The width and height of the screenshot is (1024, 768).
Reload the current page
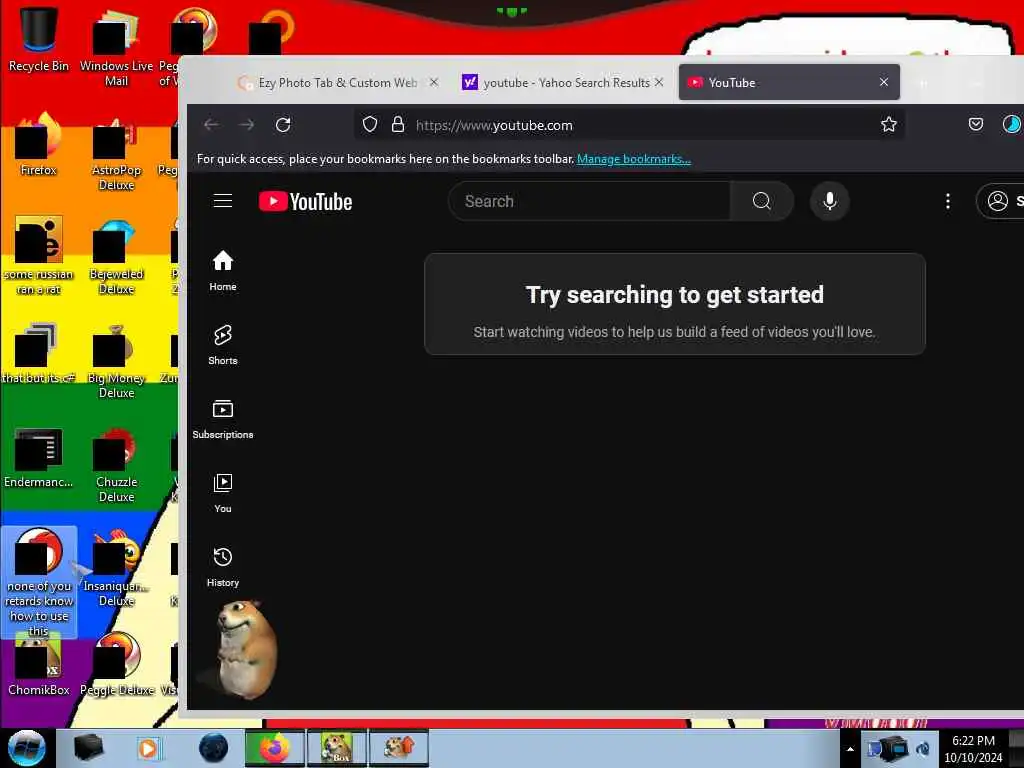click(283, 125)
